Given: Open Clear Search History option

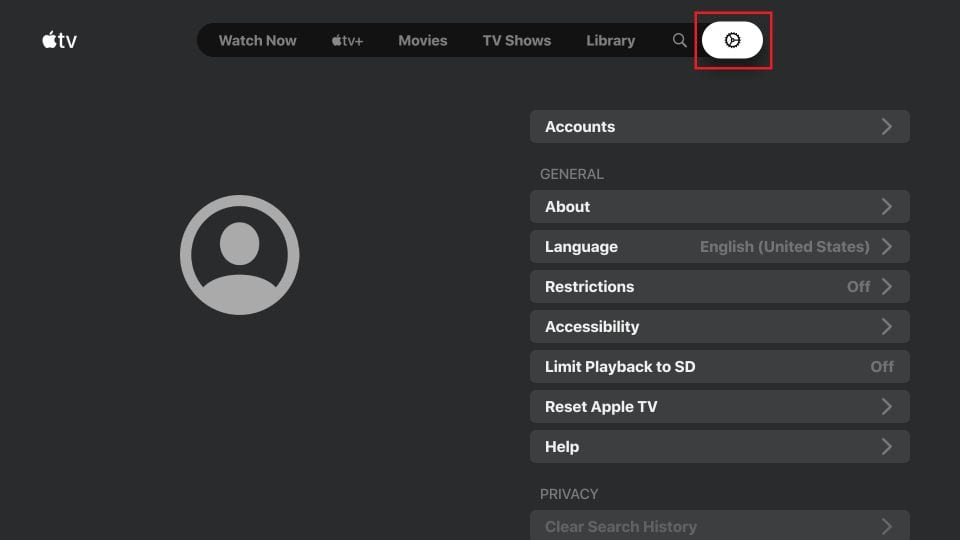Looking at the screenshot, I should click(720, 525).
